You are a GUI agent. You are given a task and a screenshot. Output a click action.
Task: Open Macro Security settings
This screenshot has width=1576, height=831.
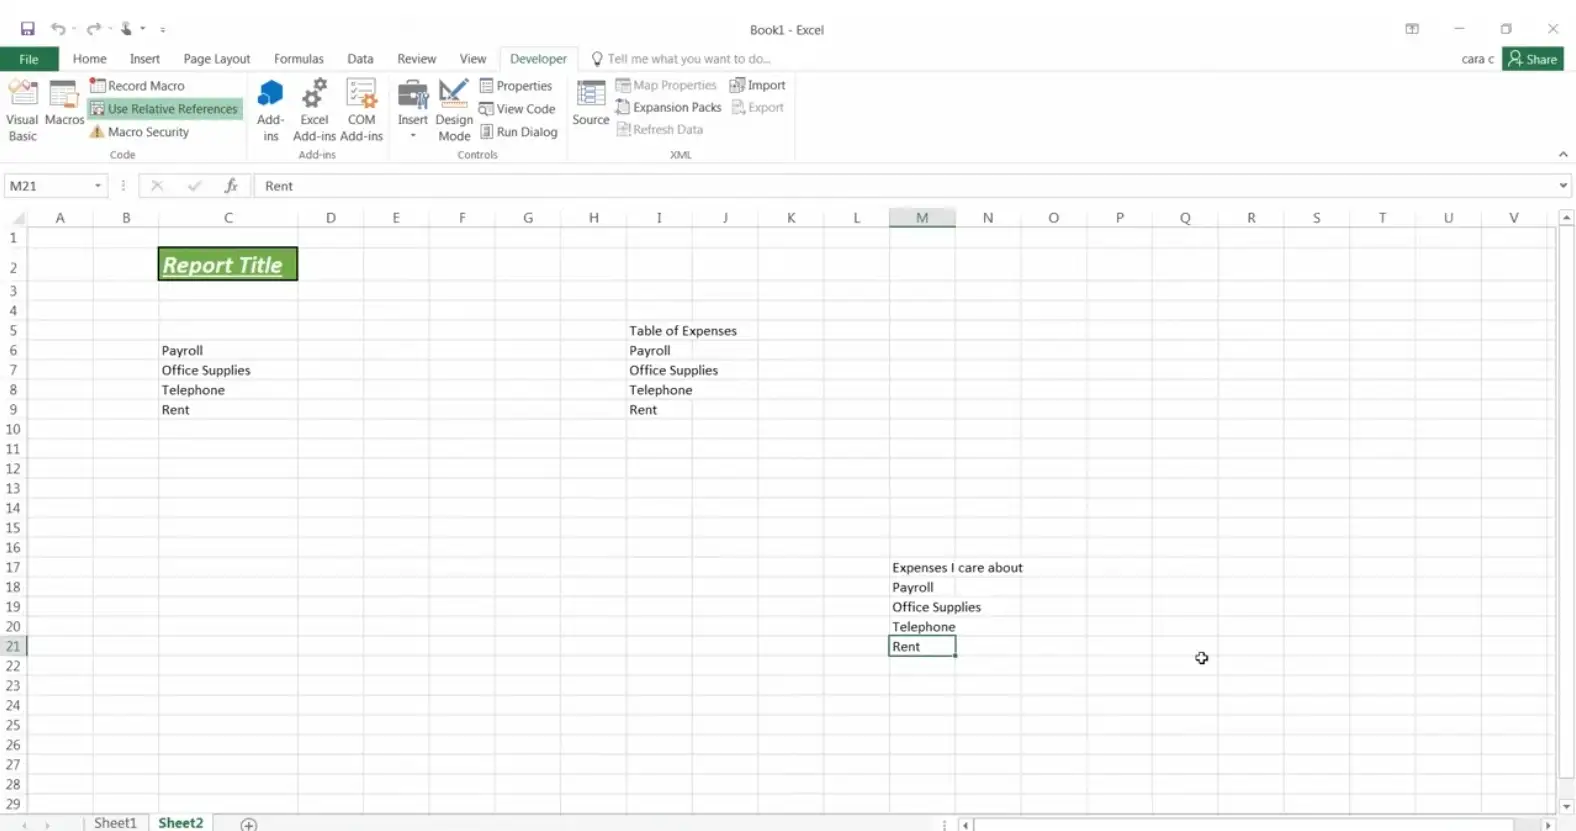pyautogui.click(x=139, y=132)
